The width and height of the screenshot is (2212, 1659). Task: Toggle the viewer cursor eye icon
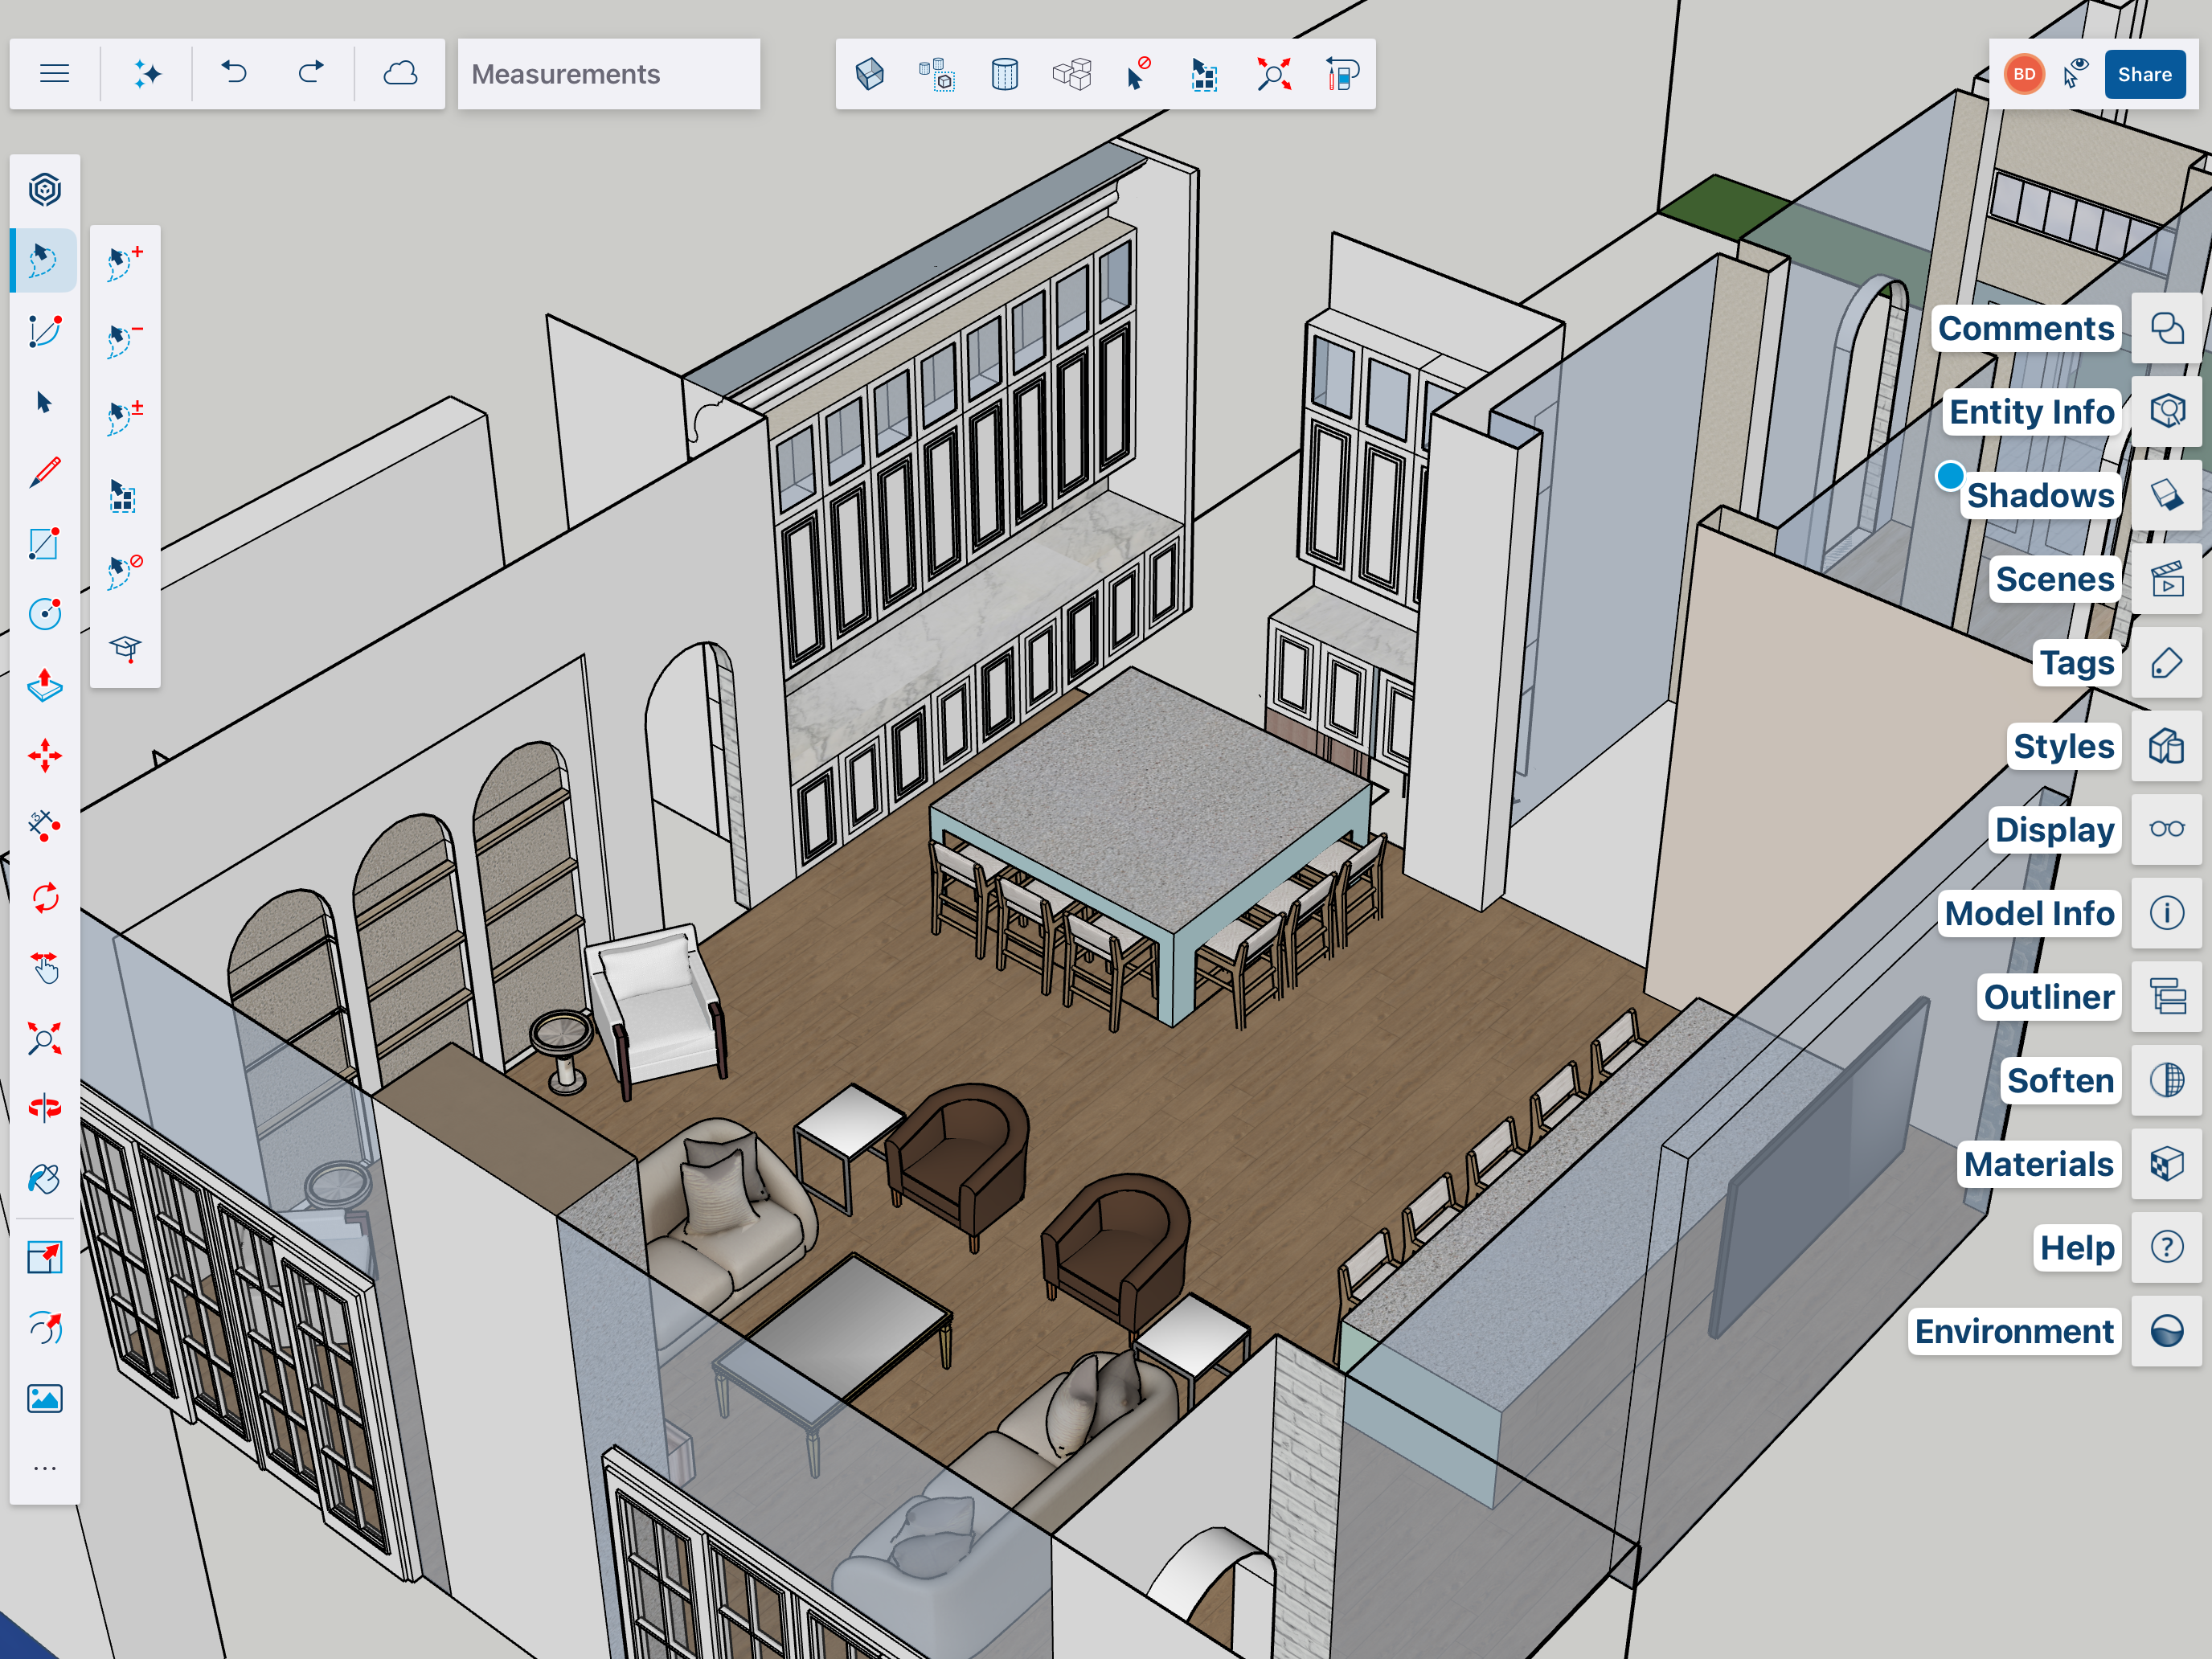(2077, 74)
